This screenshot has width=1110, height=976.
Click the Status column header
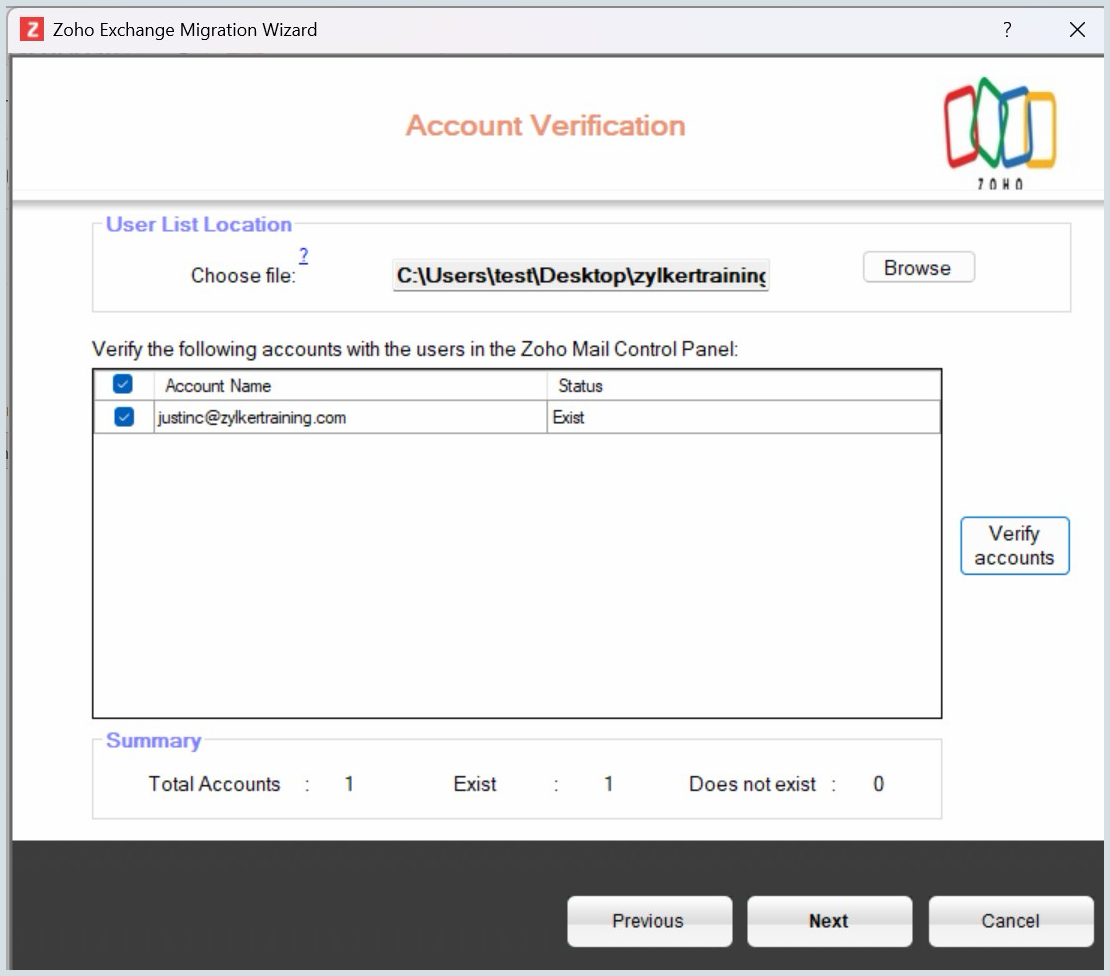(x=743, y=386)
